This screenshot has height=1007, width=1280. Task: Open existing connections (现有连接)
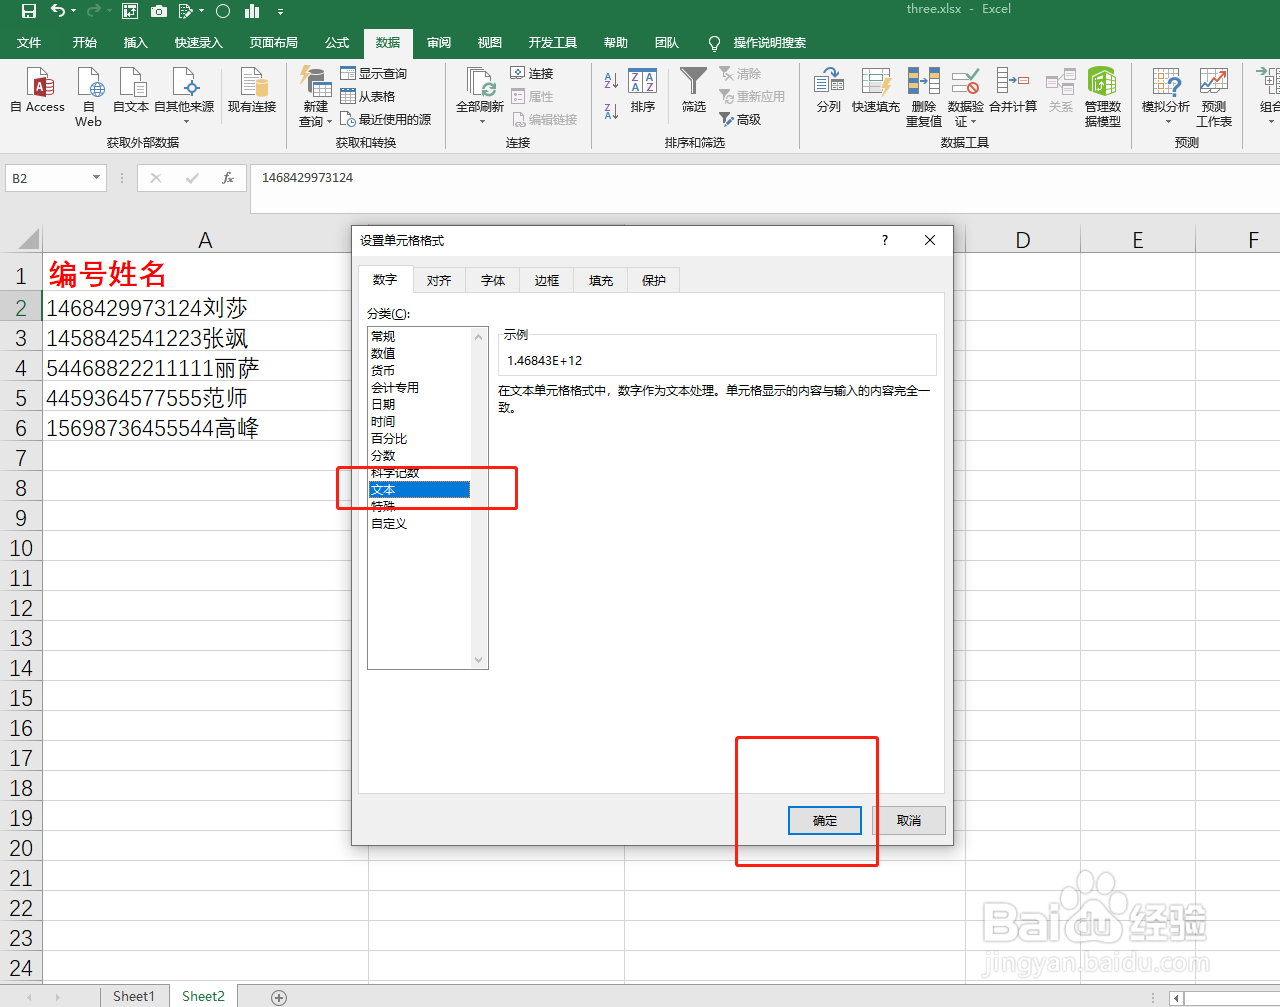252,91
